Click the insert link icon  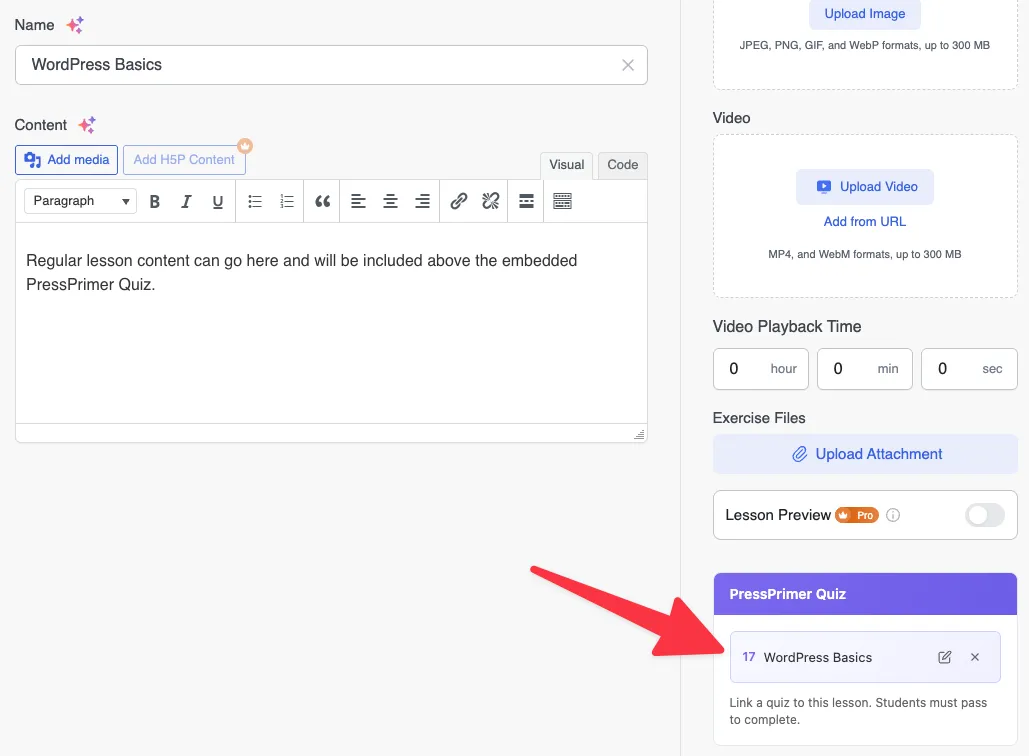458,201
